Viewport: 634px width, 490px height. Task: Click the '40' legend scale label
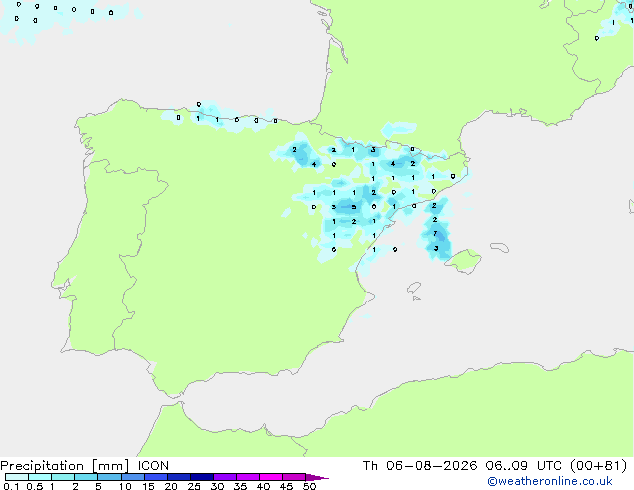pyautogui.click(x=263, y=486)
